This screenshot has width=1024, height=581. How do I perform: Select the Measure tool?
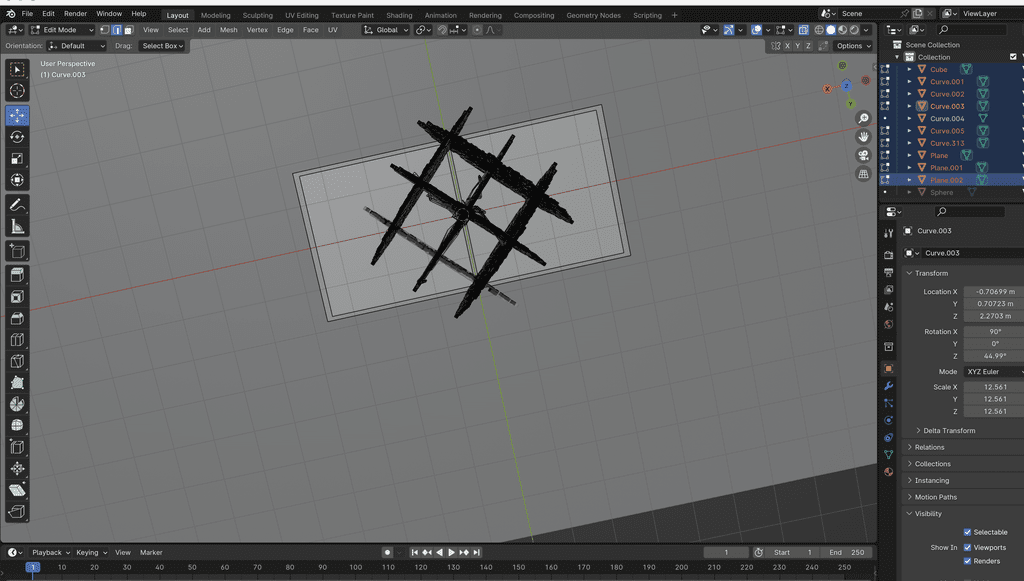pyautogui.click(x=17, y=227)
